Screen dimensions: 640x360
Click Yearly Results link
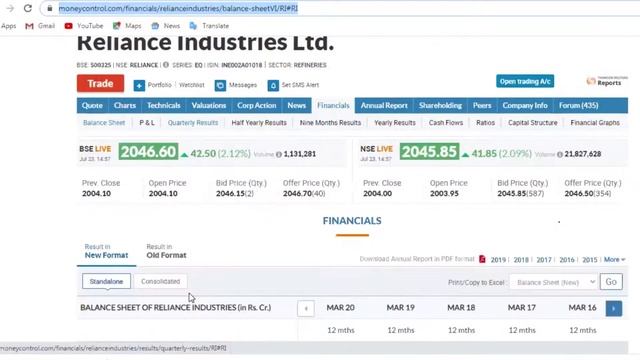click(x=395, y=123)
